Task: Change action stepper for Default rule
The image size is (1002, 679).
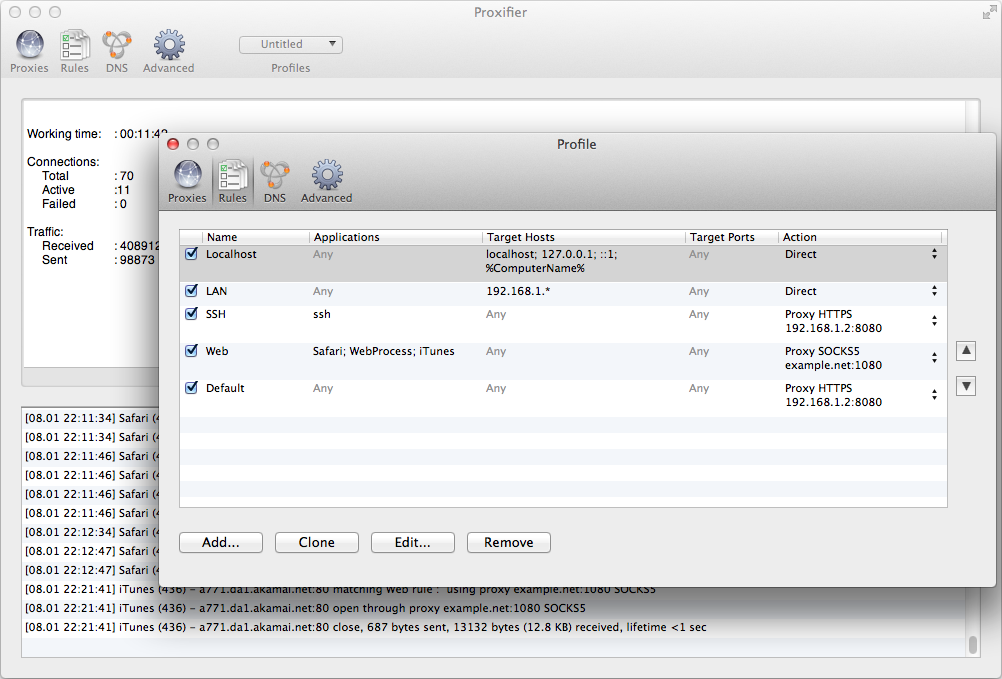Action: [934, 395]
